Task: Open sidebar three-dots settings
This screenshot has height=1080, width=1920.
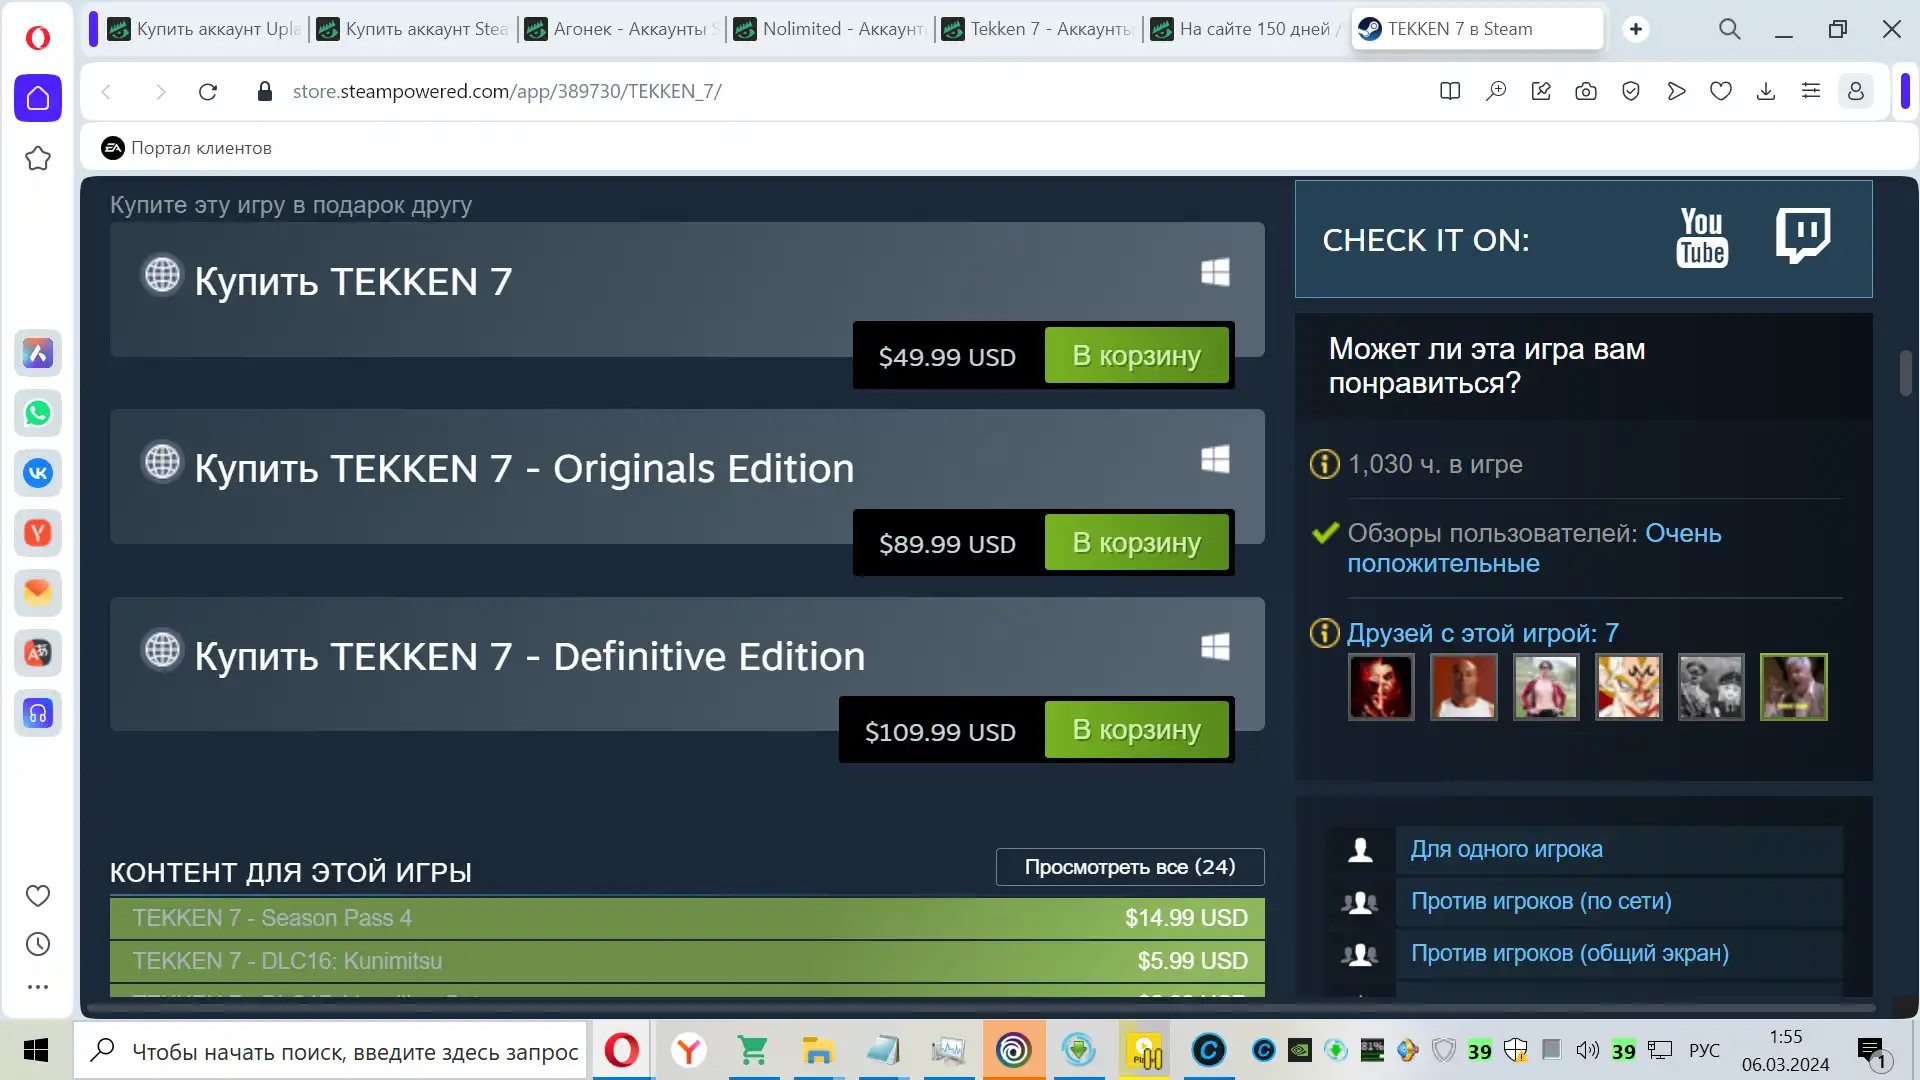Action: [38, 987]
